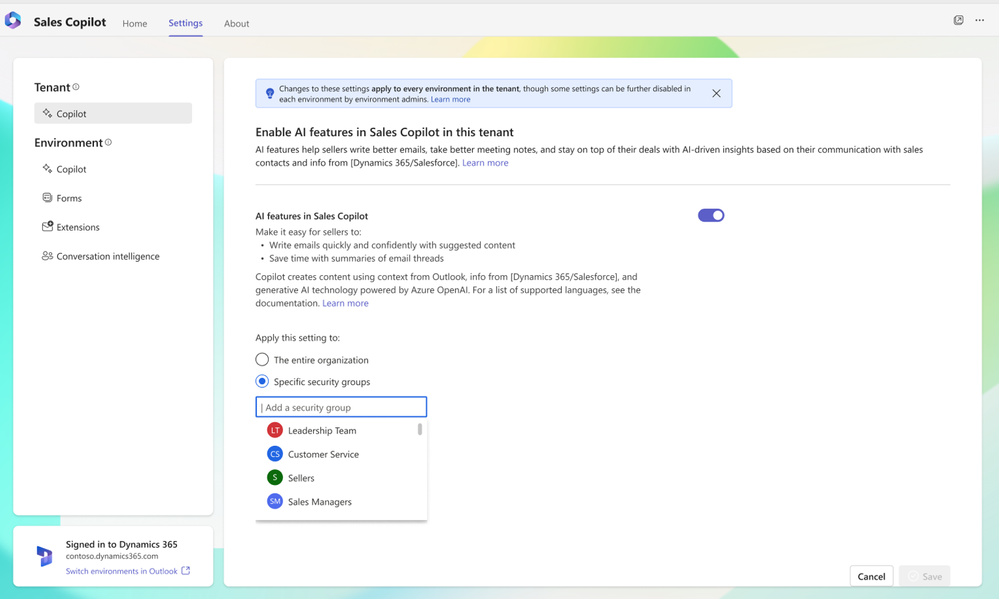The image size is (999, 599).
Task: Click the Leadership Team LT avatar
Action: pos(275,430)
